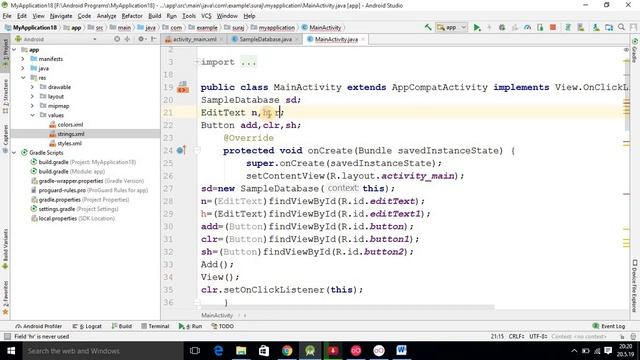Click the Attach debugger to process icon

[x=540, y=27]
